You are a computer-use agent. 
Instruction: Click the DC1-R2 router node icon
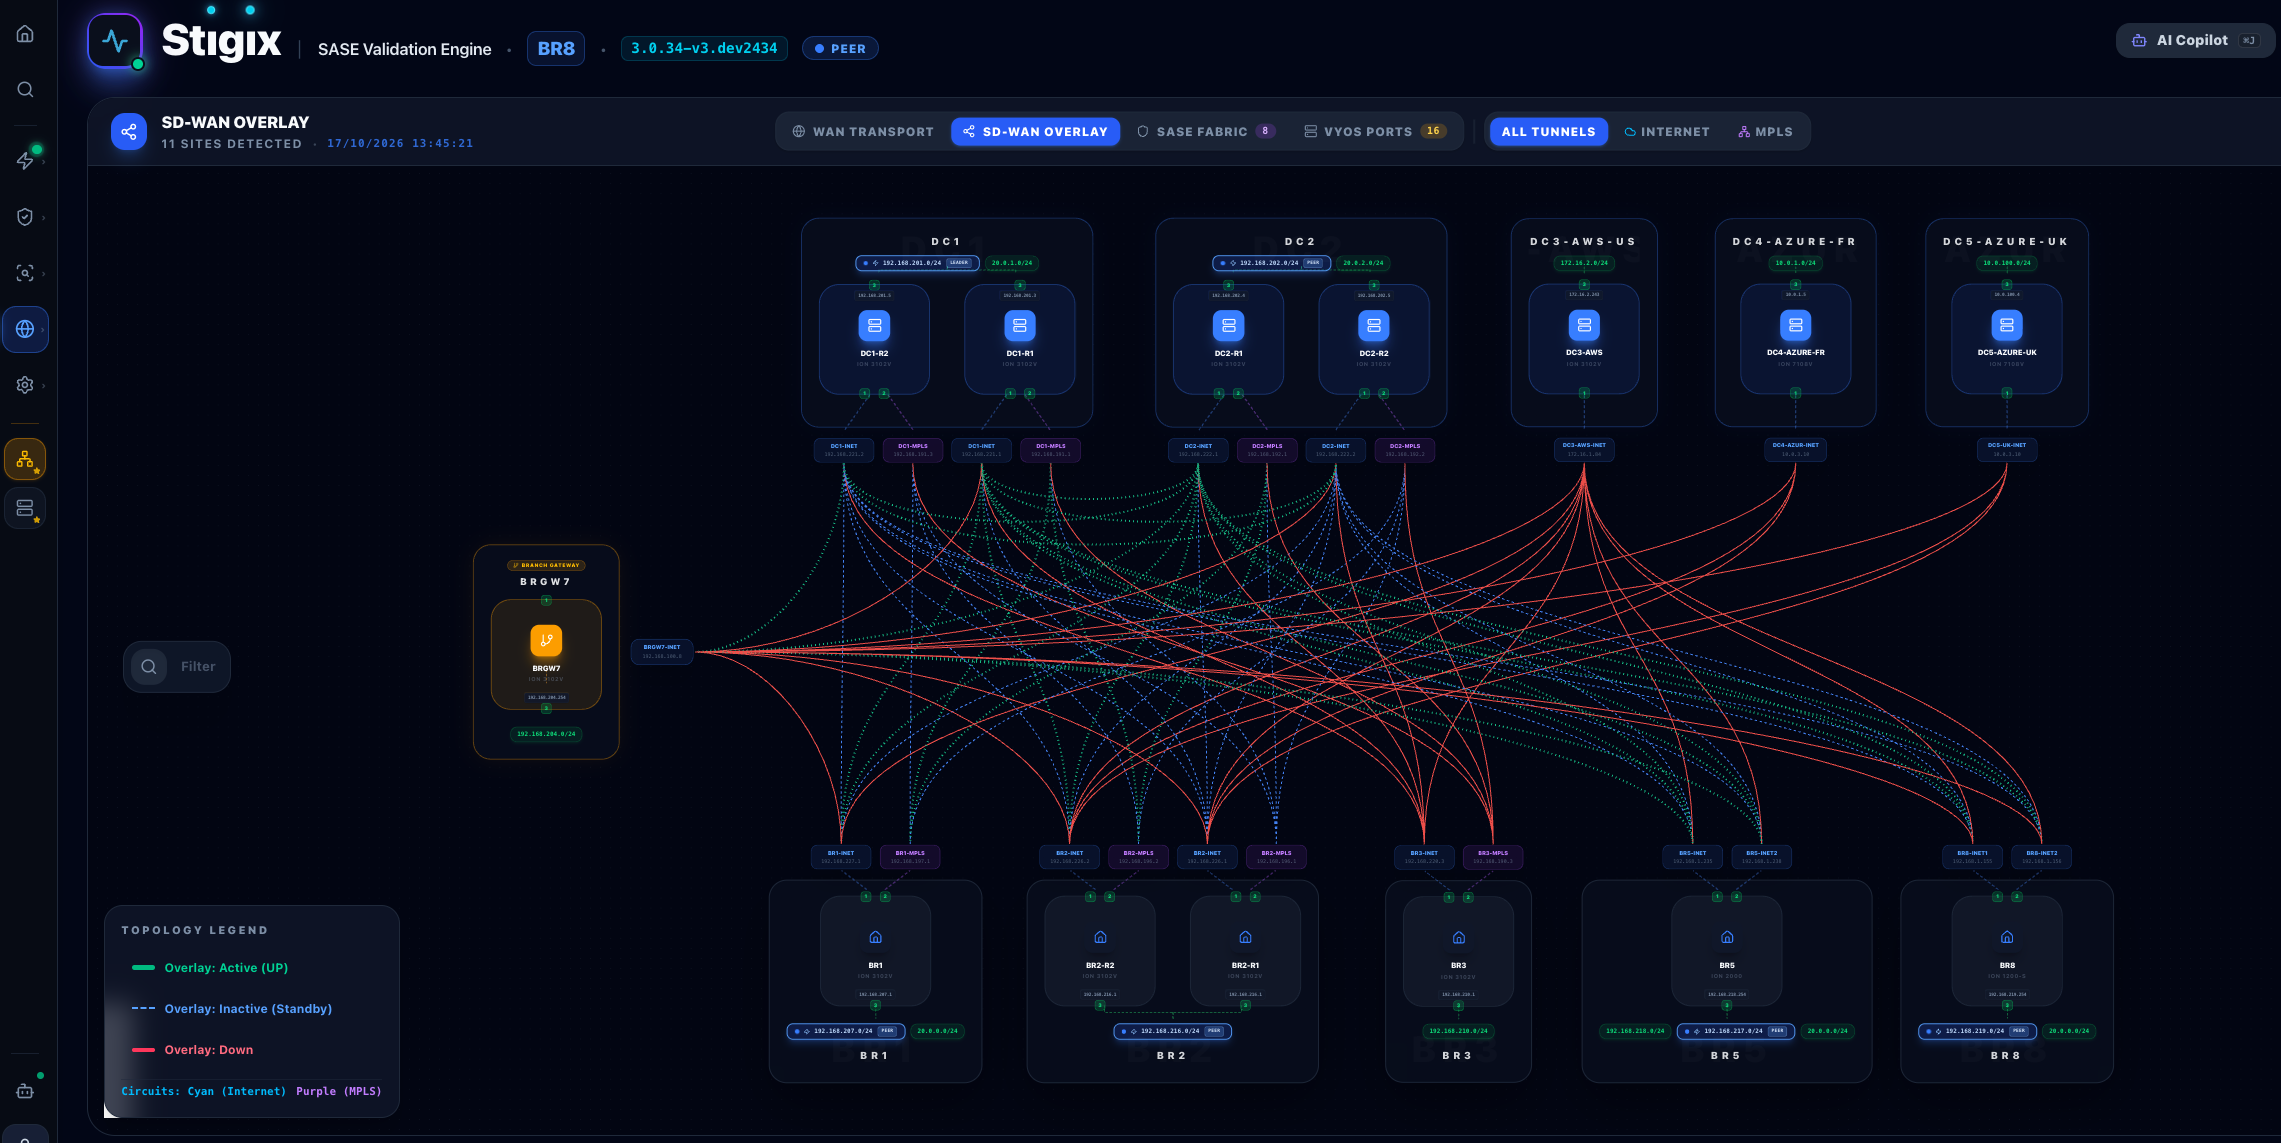tap(874, 325)
